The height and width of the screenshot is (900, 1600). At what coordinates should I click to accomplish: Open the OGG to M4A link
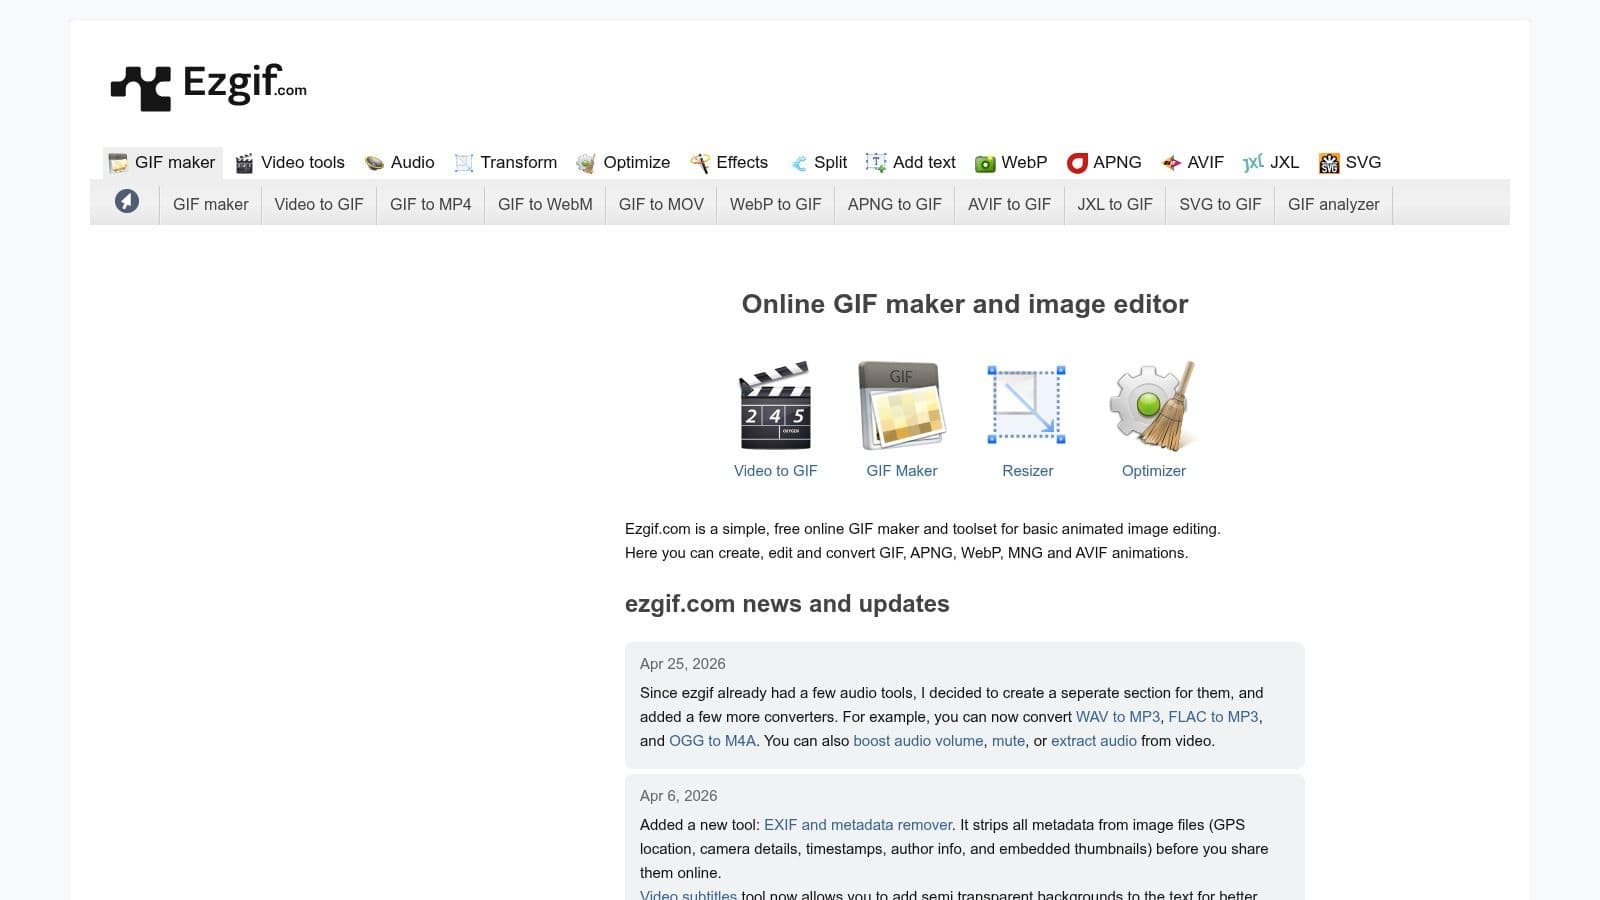tap(712, 741)
